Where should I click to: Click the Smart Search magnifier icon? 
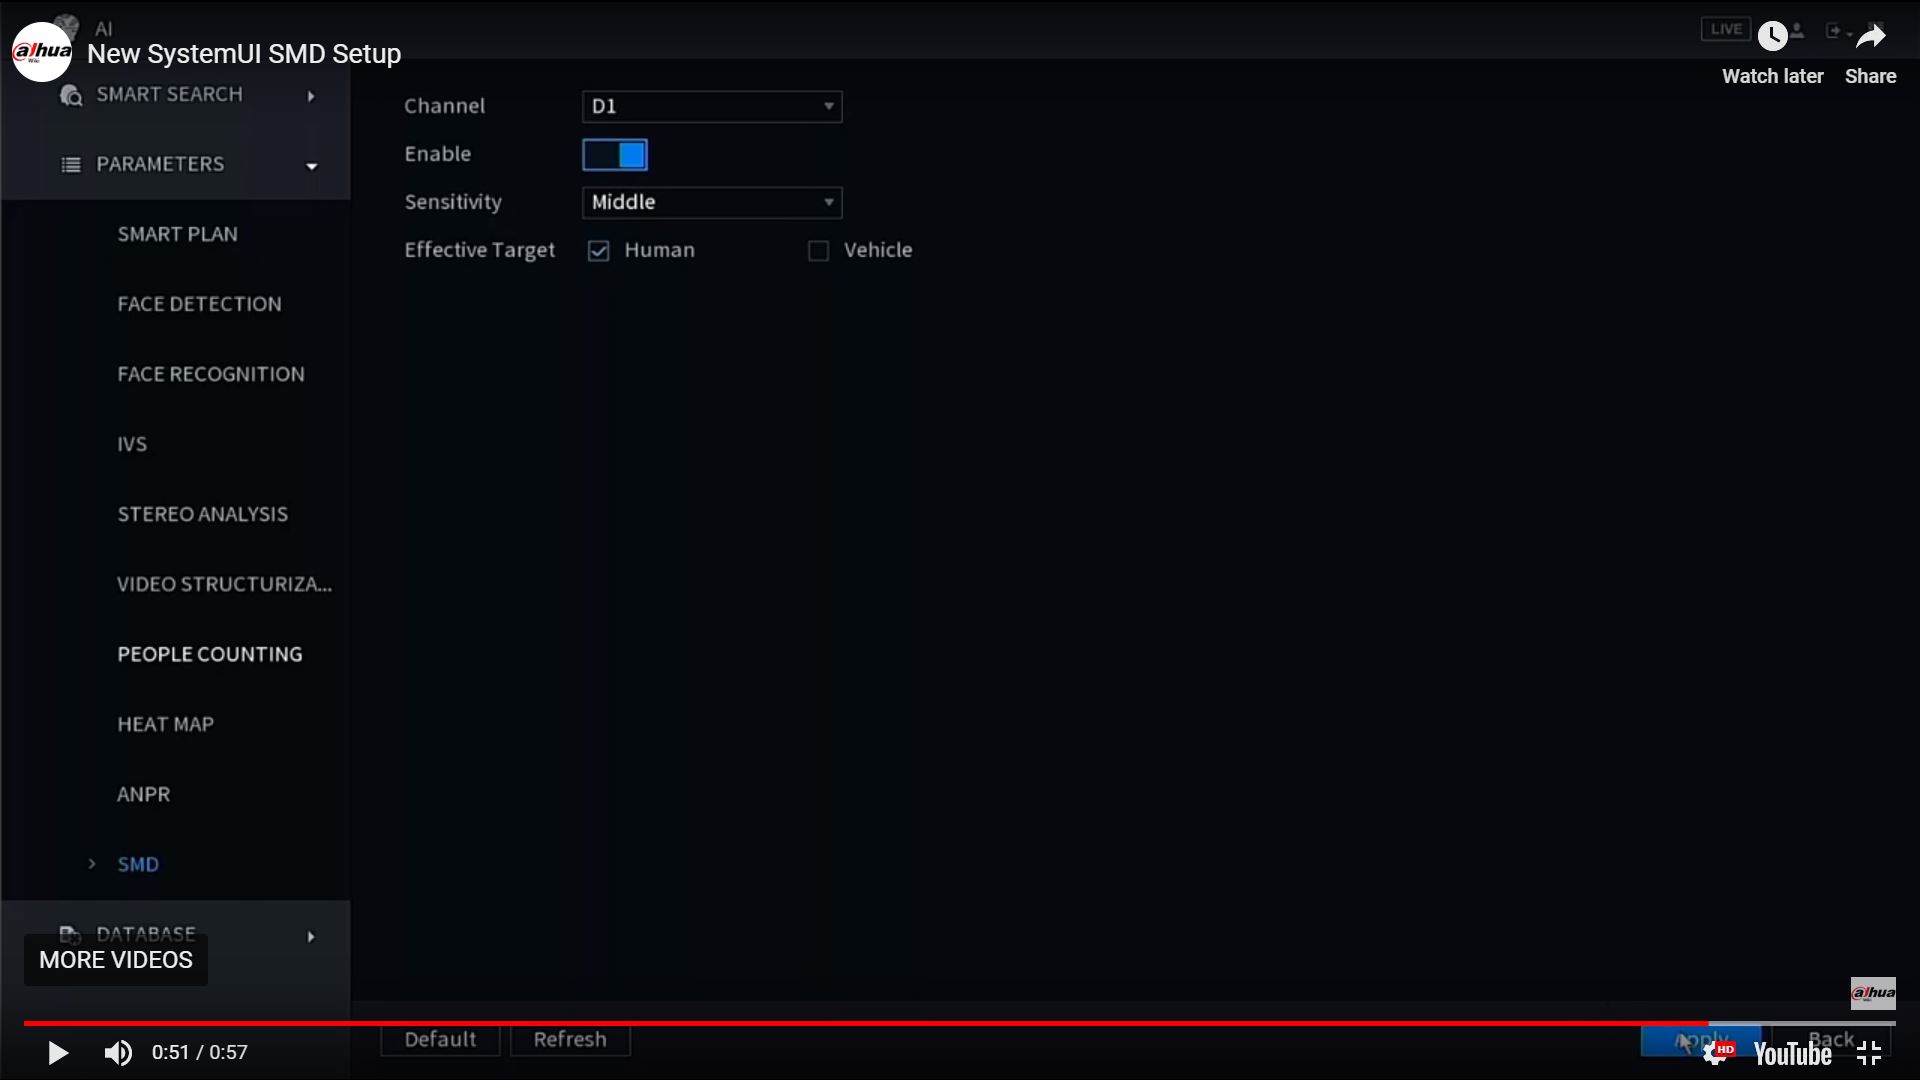click(x=71, y=95)
